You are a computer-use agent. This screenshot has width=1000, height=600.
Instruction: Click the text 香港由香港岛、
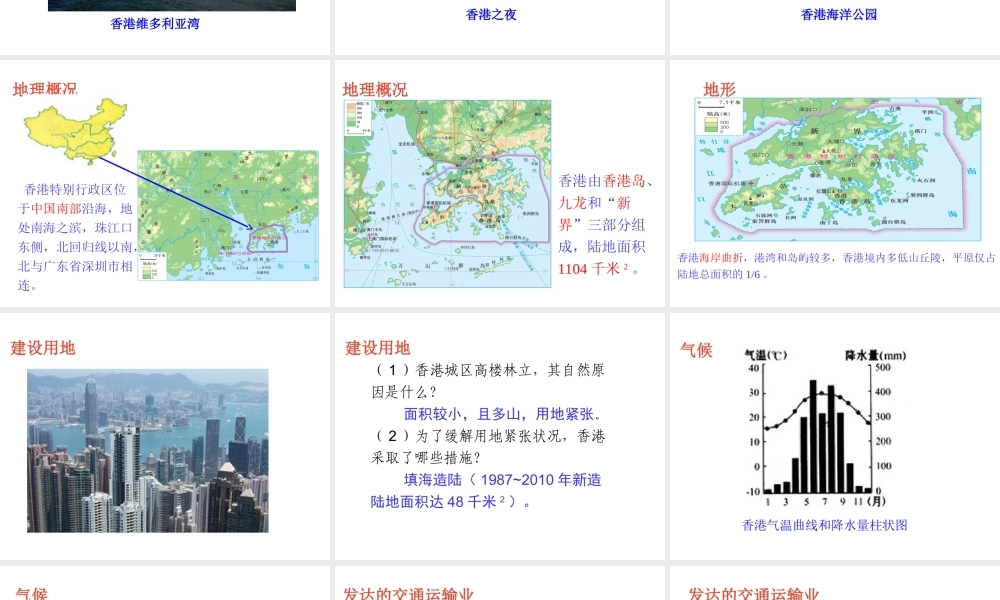606,181
